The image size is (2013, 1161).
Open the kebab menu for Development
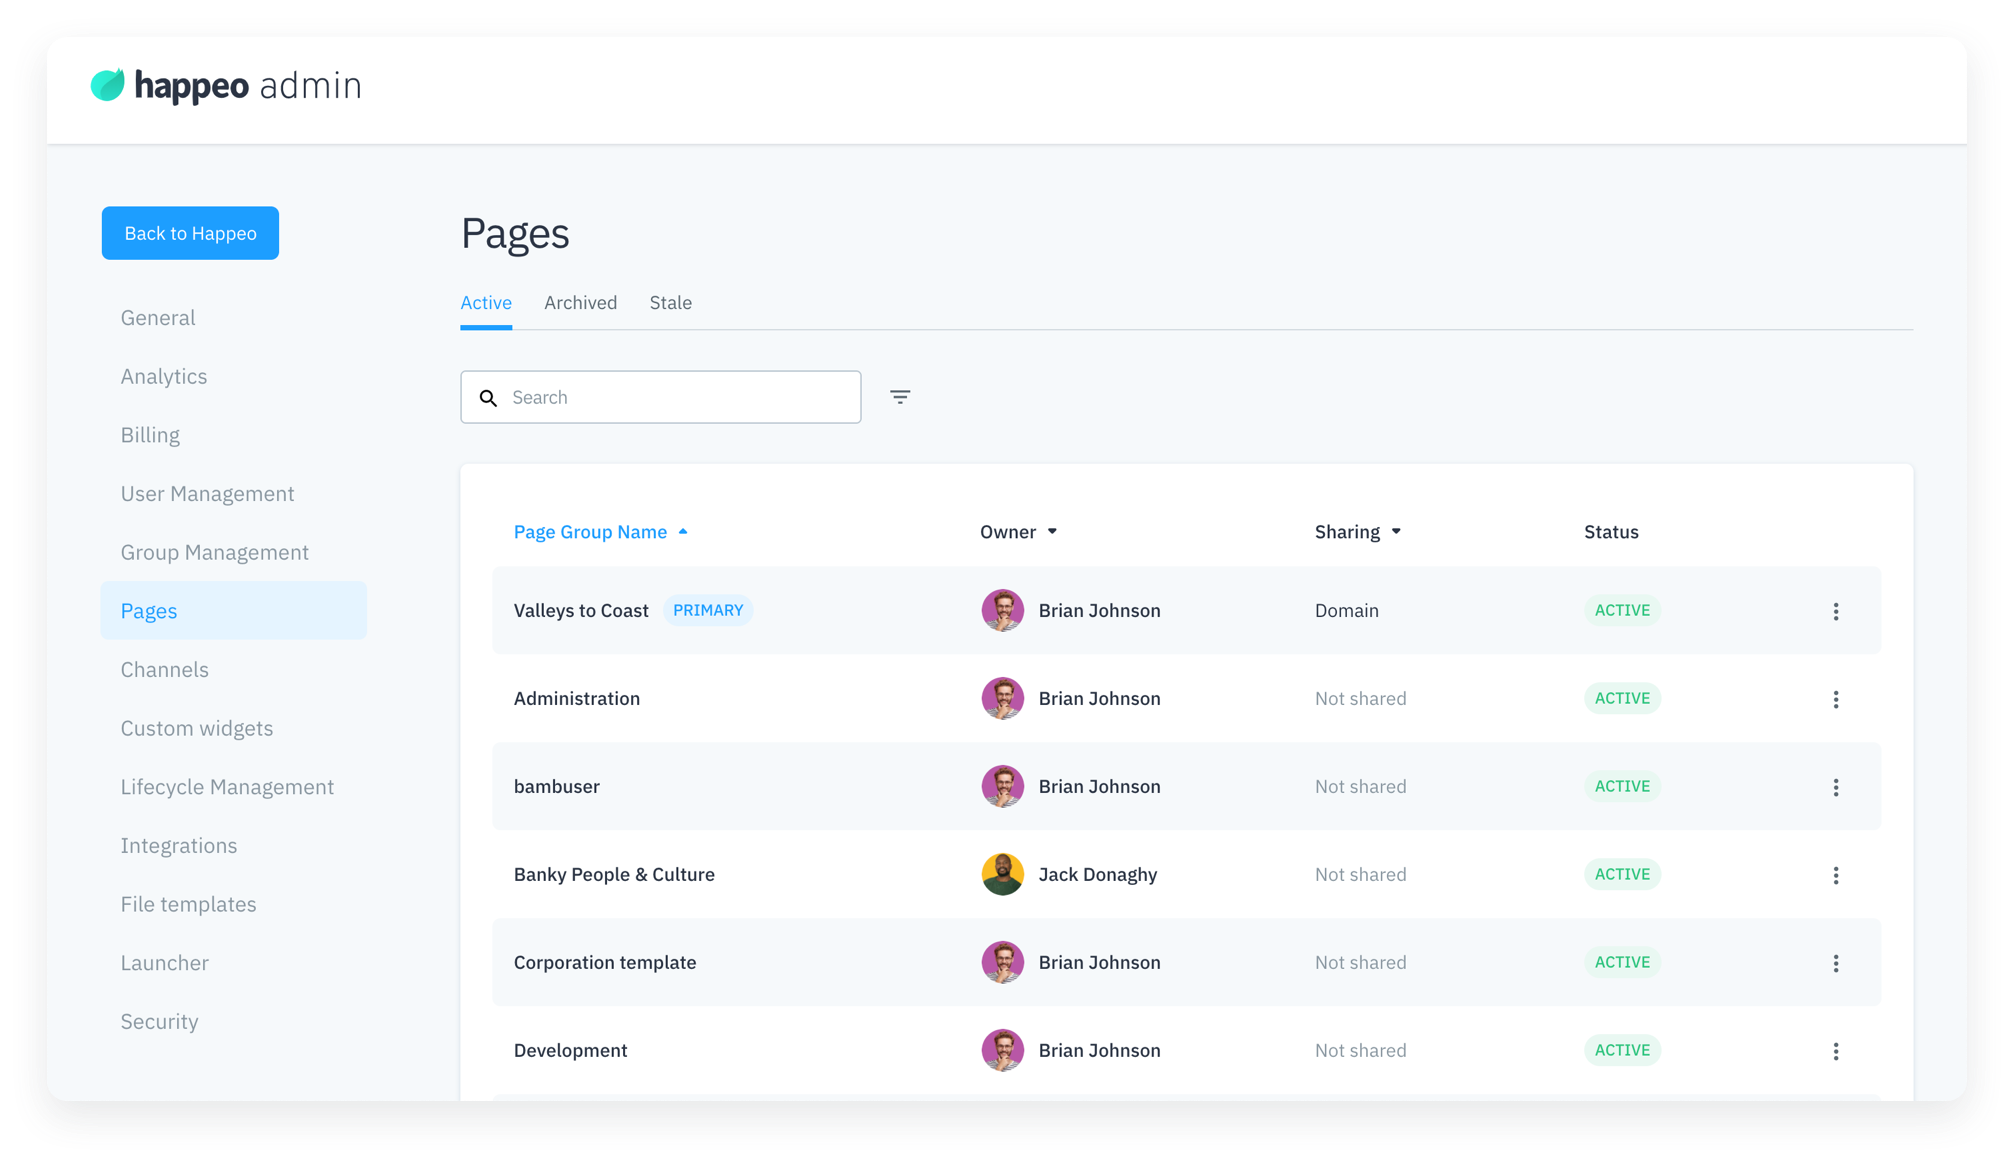(x=1836, y=1050)
